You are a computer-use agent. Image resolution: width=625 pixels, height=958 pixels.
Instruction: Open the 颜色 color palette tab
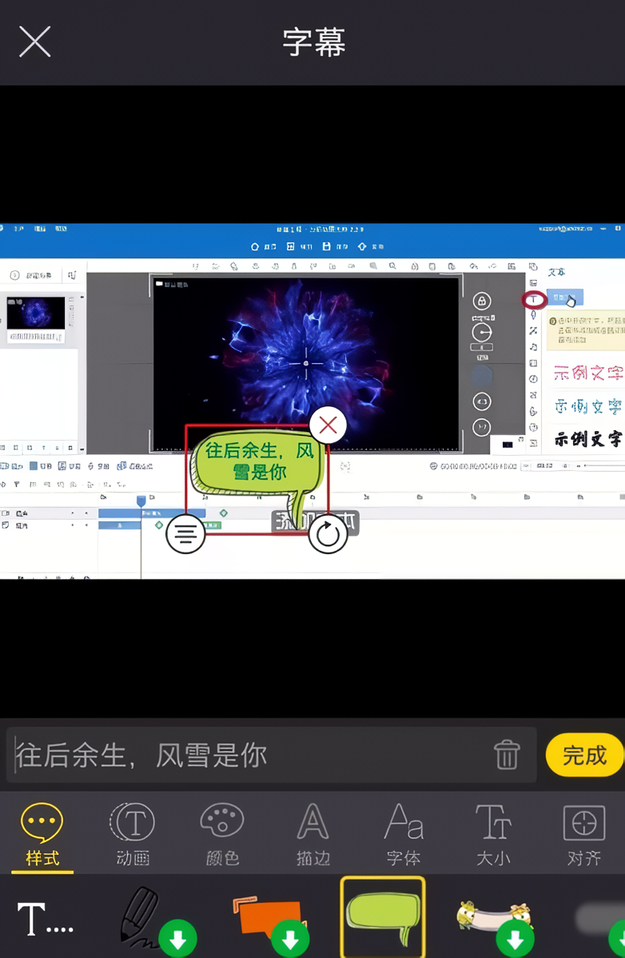coord(222,835)
